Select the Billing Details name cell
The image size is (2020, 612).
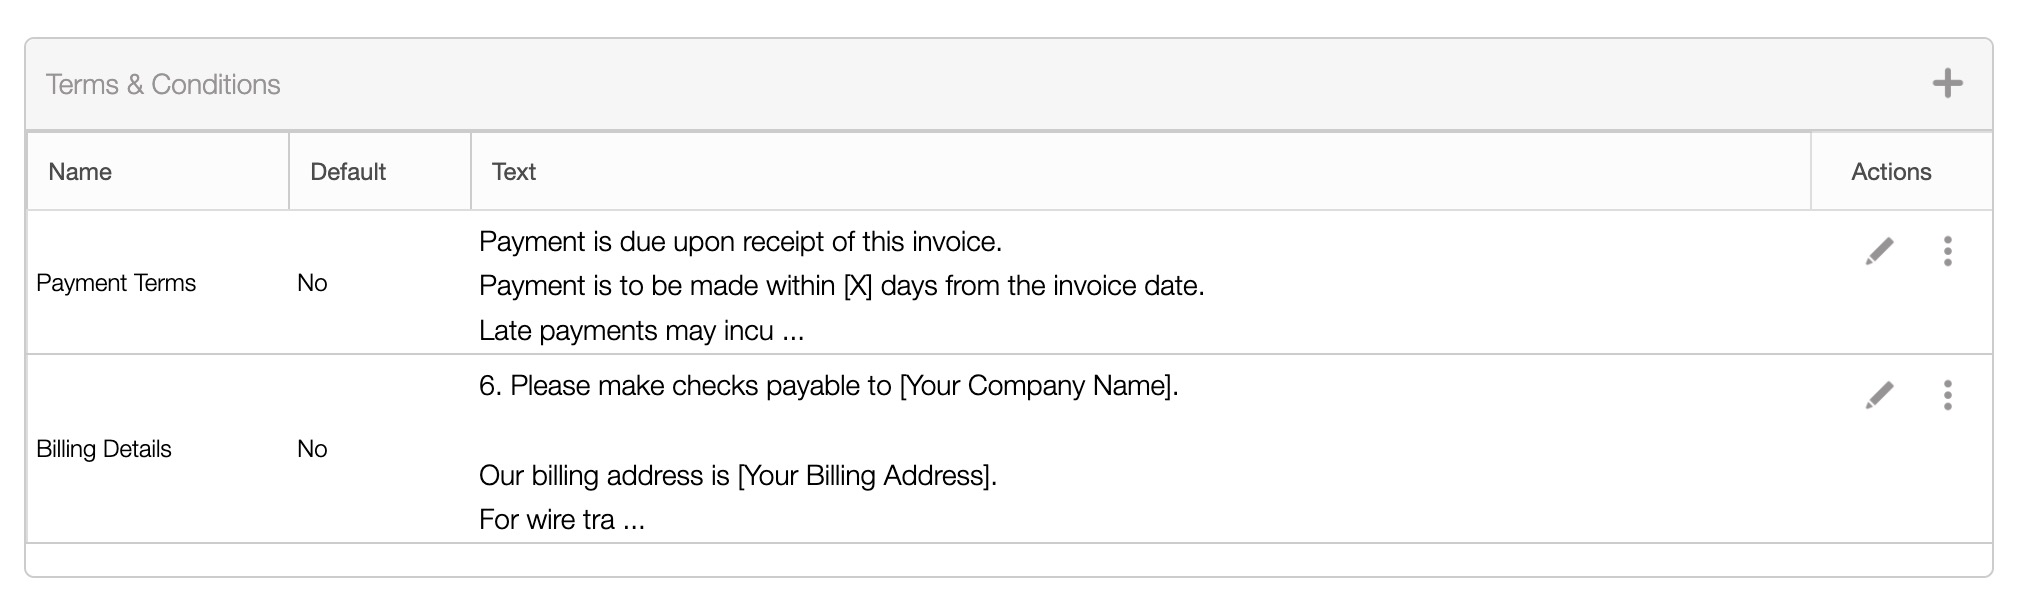pos(104,449)
